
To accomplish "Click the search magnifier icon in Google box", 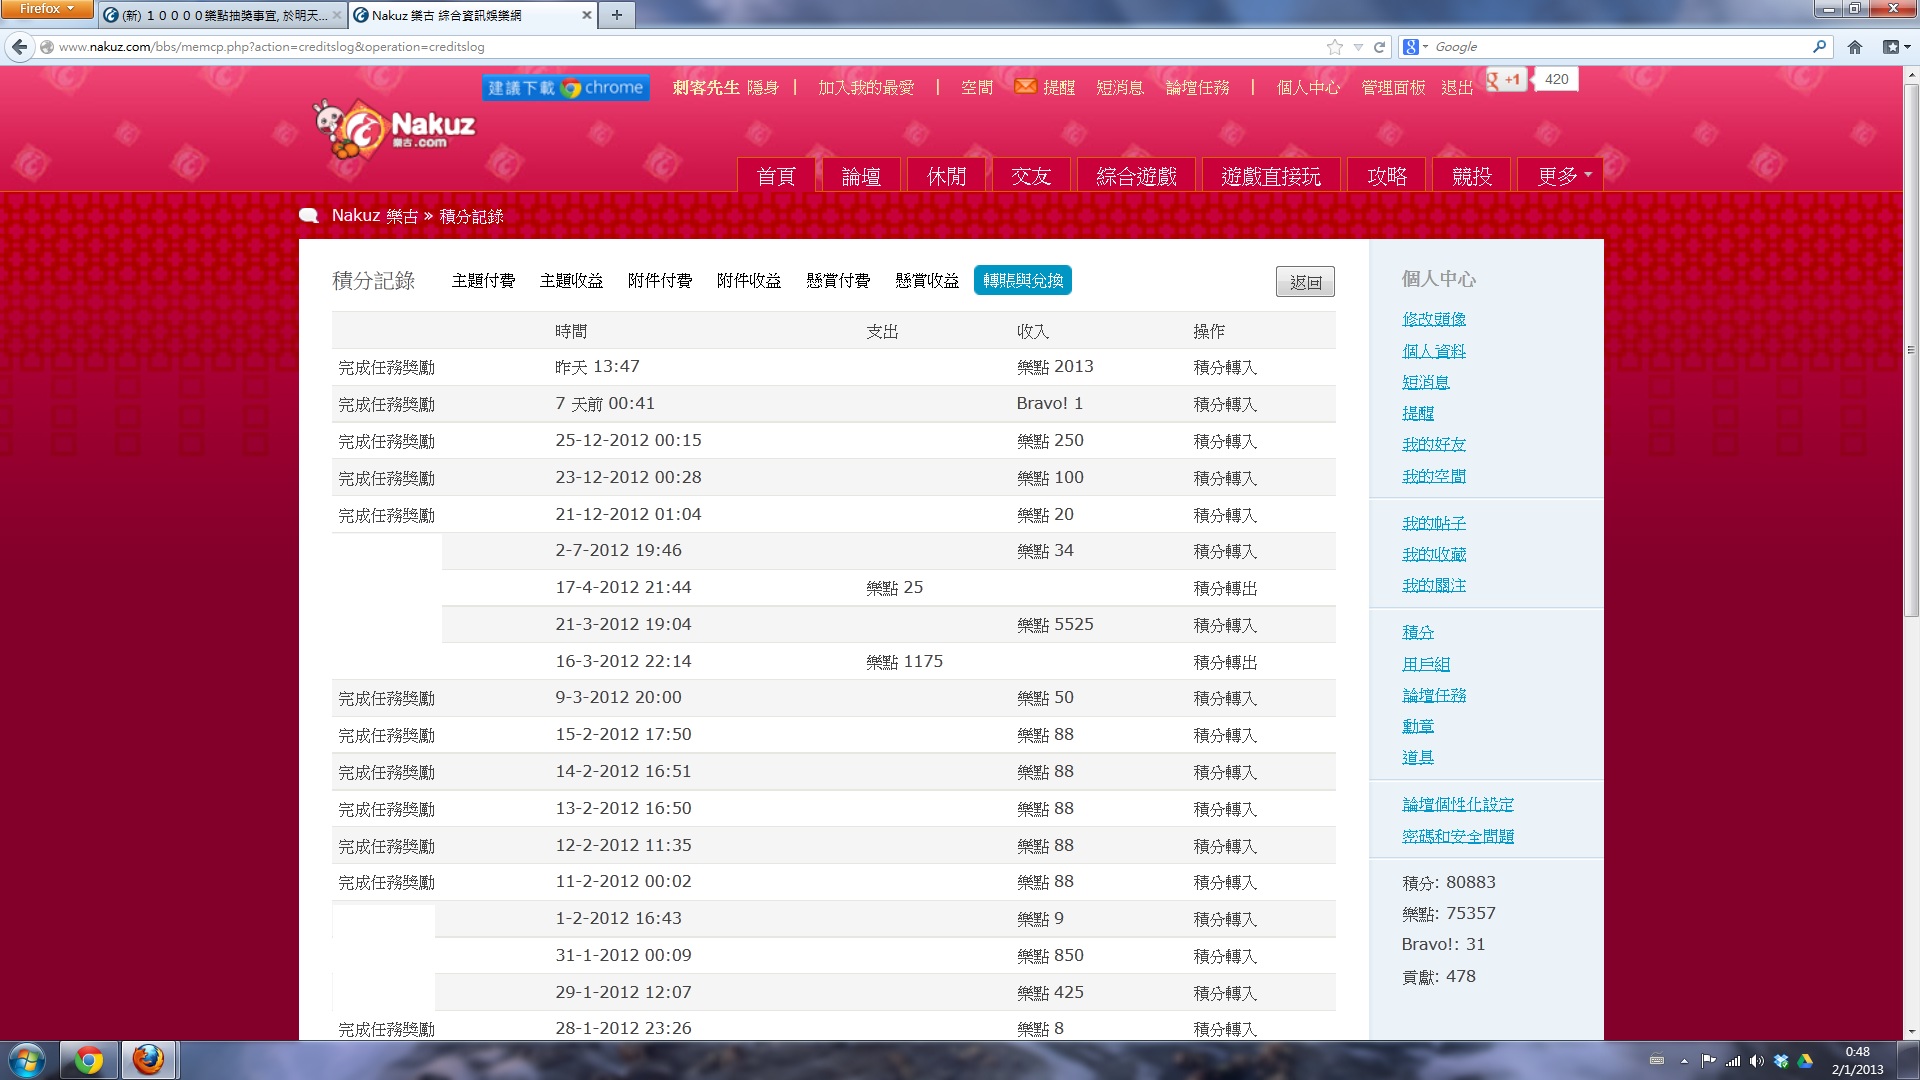I will (x=1819, y=46).
